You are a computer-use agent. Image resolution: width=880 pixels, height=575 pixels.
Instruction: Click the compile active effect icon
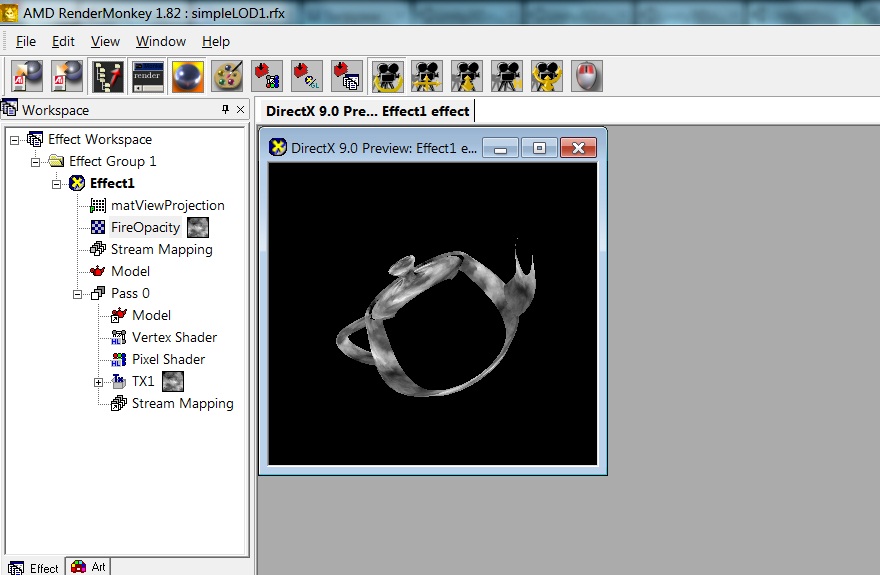coord(267,76)
